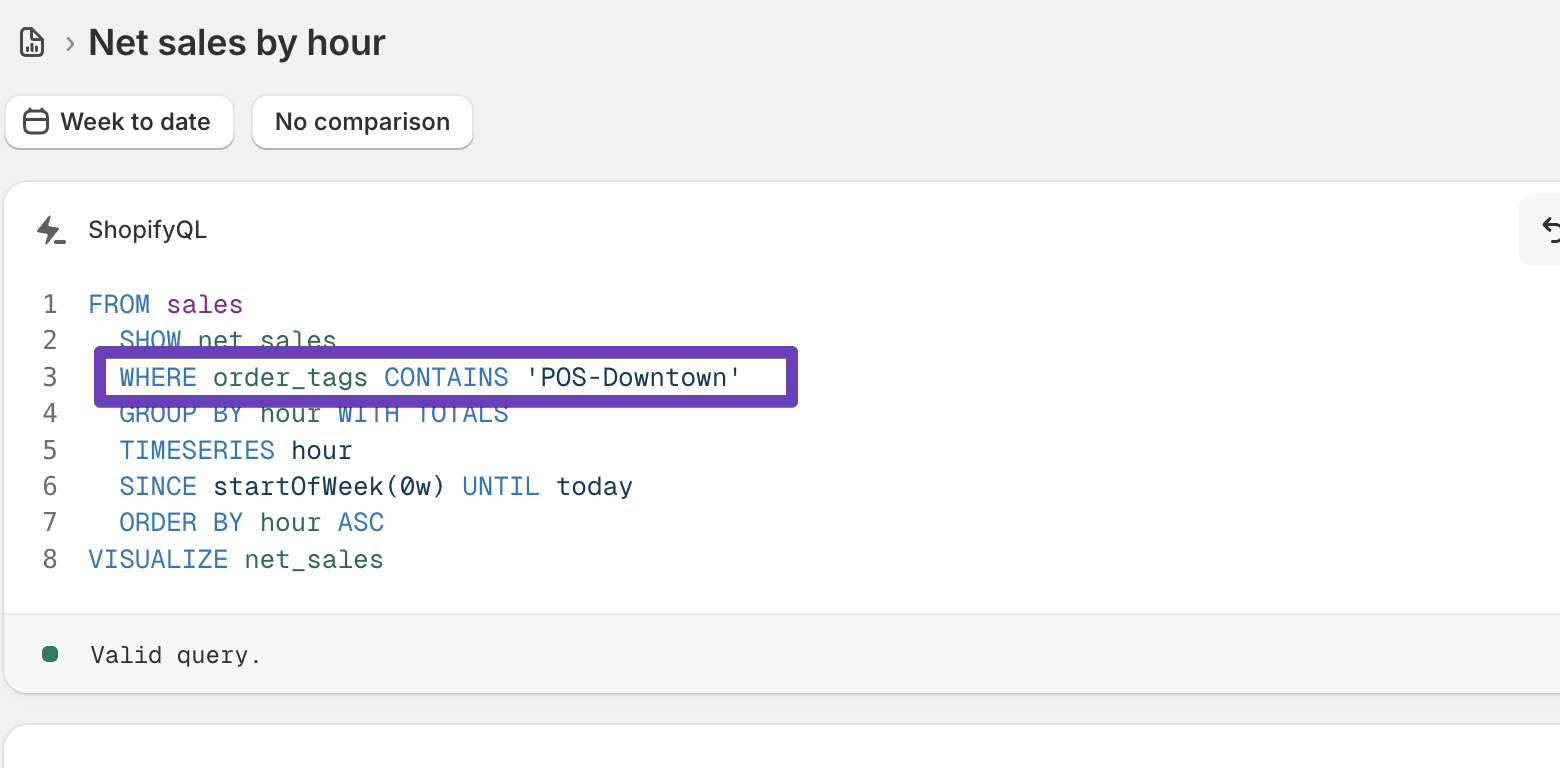Click the ShopifyQL lightning icon
The height and width of the screenshot is (768, 1560).
(50, 230)
